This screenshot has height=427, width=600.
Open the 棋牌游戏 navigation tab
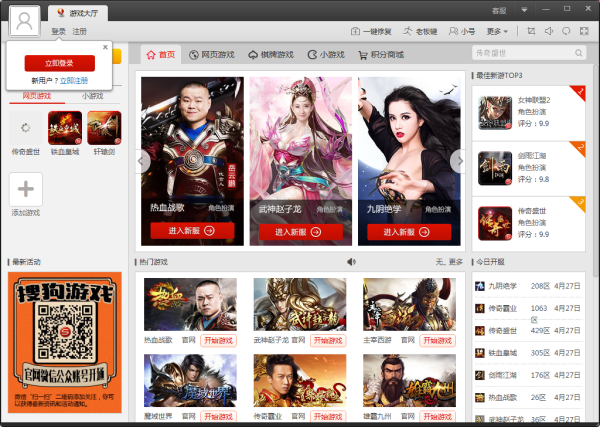coord(271,55)
